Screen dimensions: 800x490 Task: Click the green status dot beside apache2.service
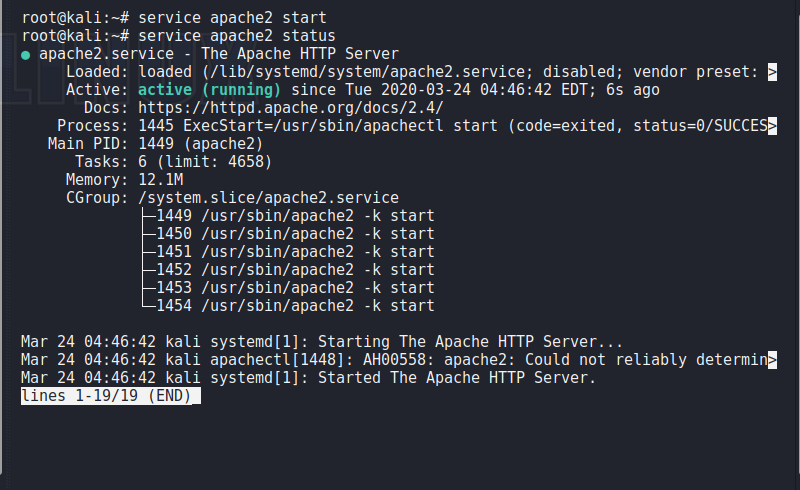26,54
